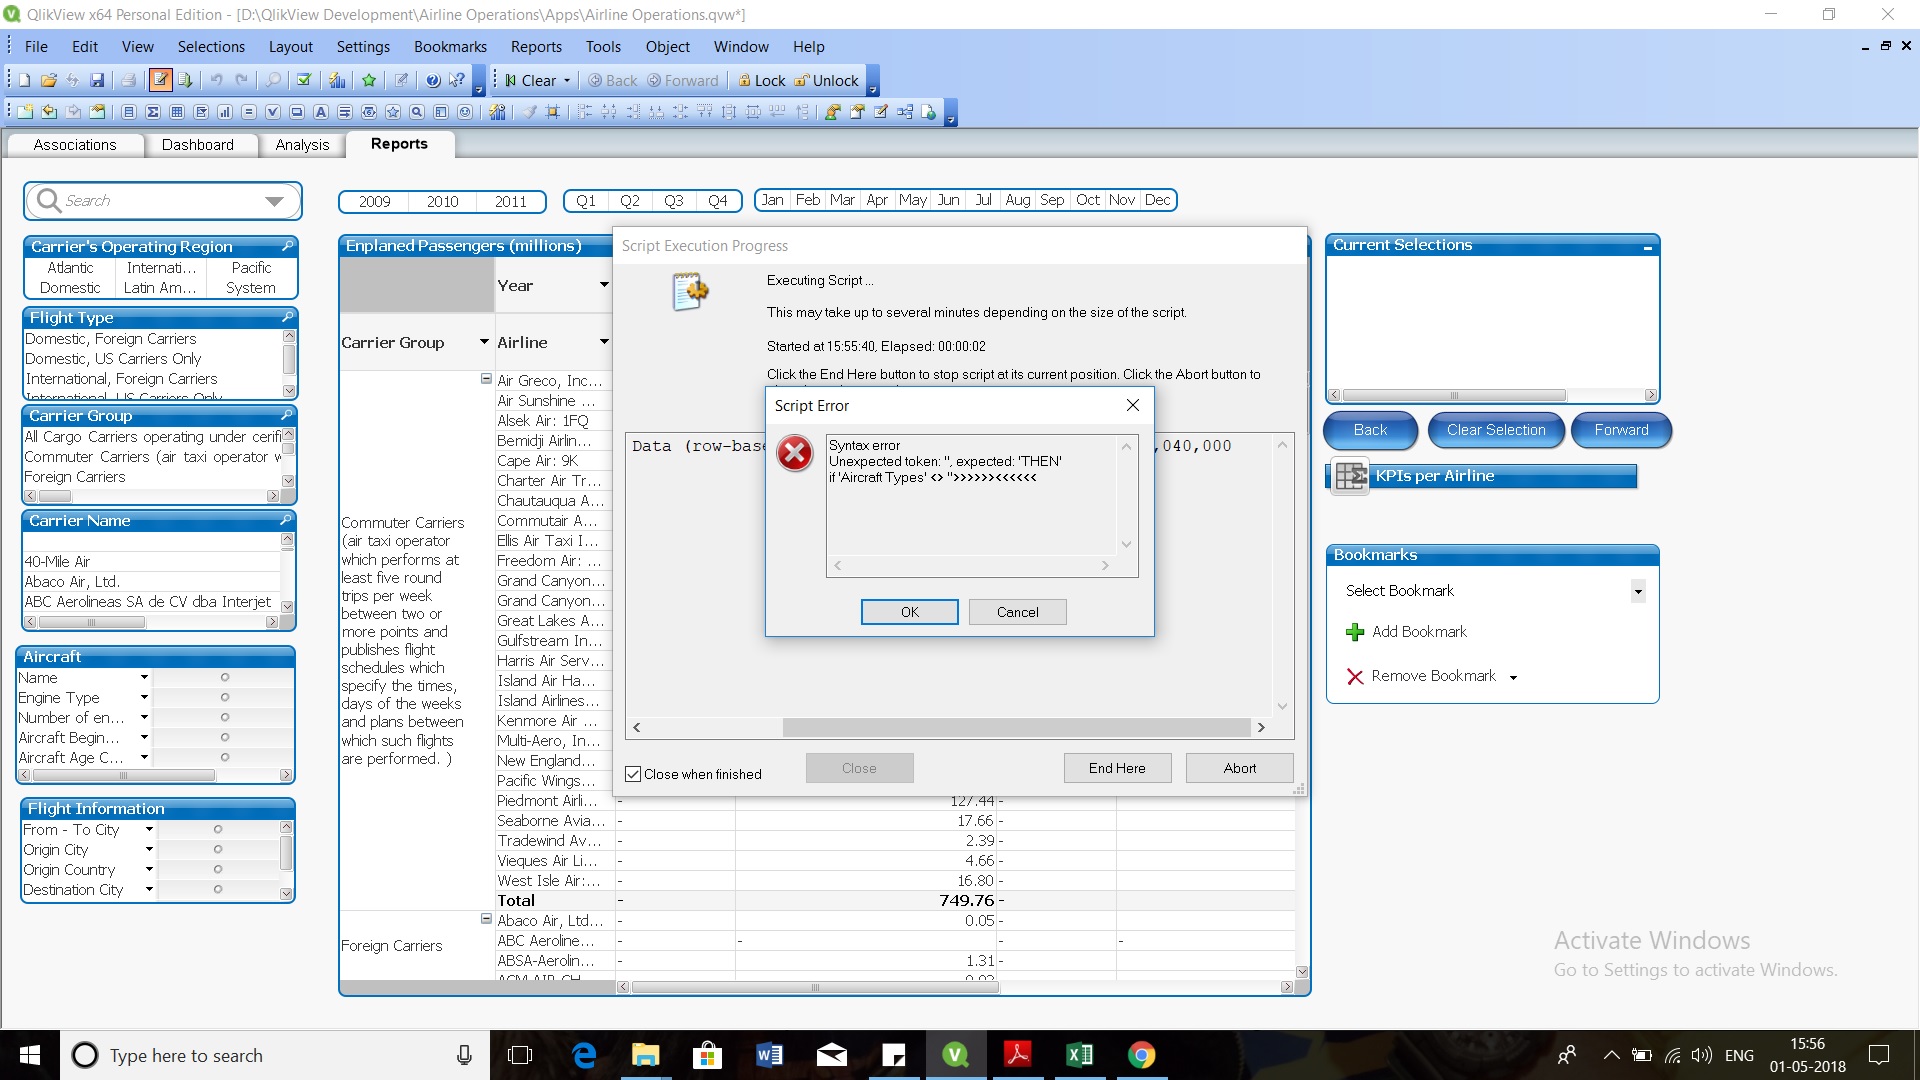Screen dimensions: 1920x1080
Task: Click the red error icon in Script Error
Action: tap(795, 454)
